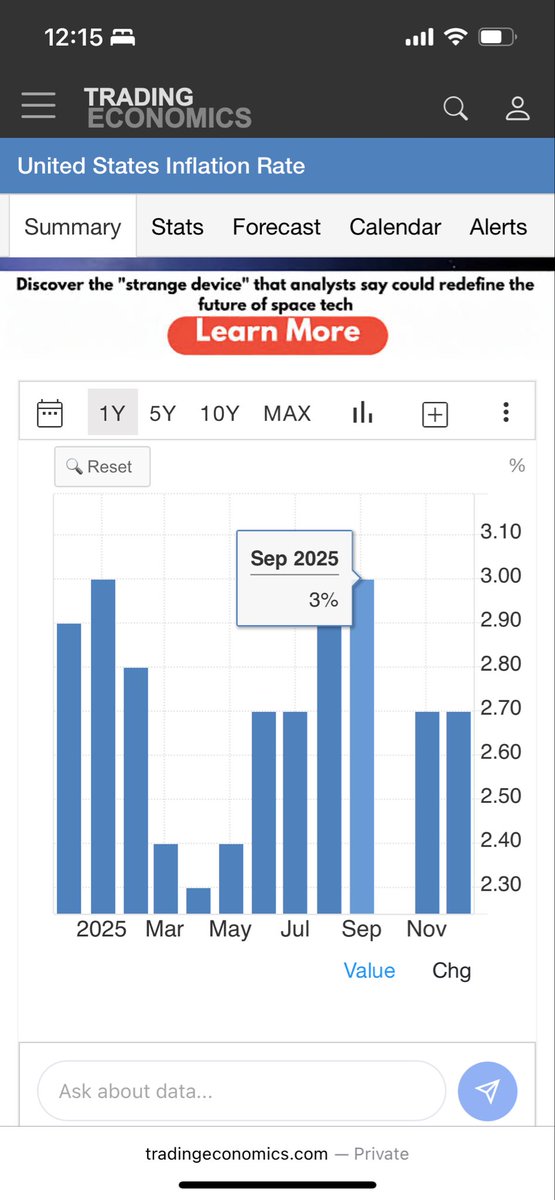Change chart type with bar icon
Screen dimensions: 555x1200
(362, 413)
